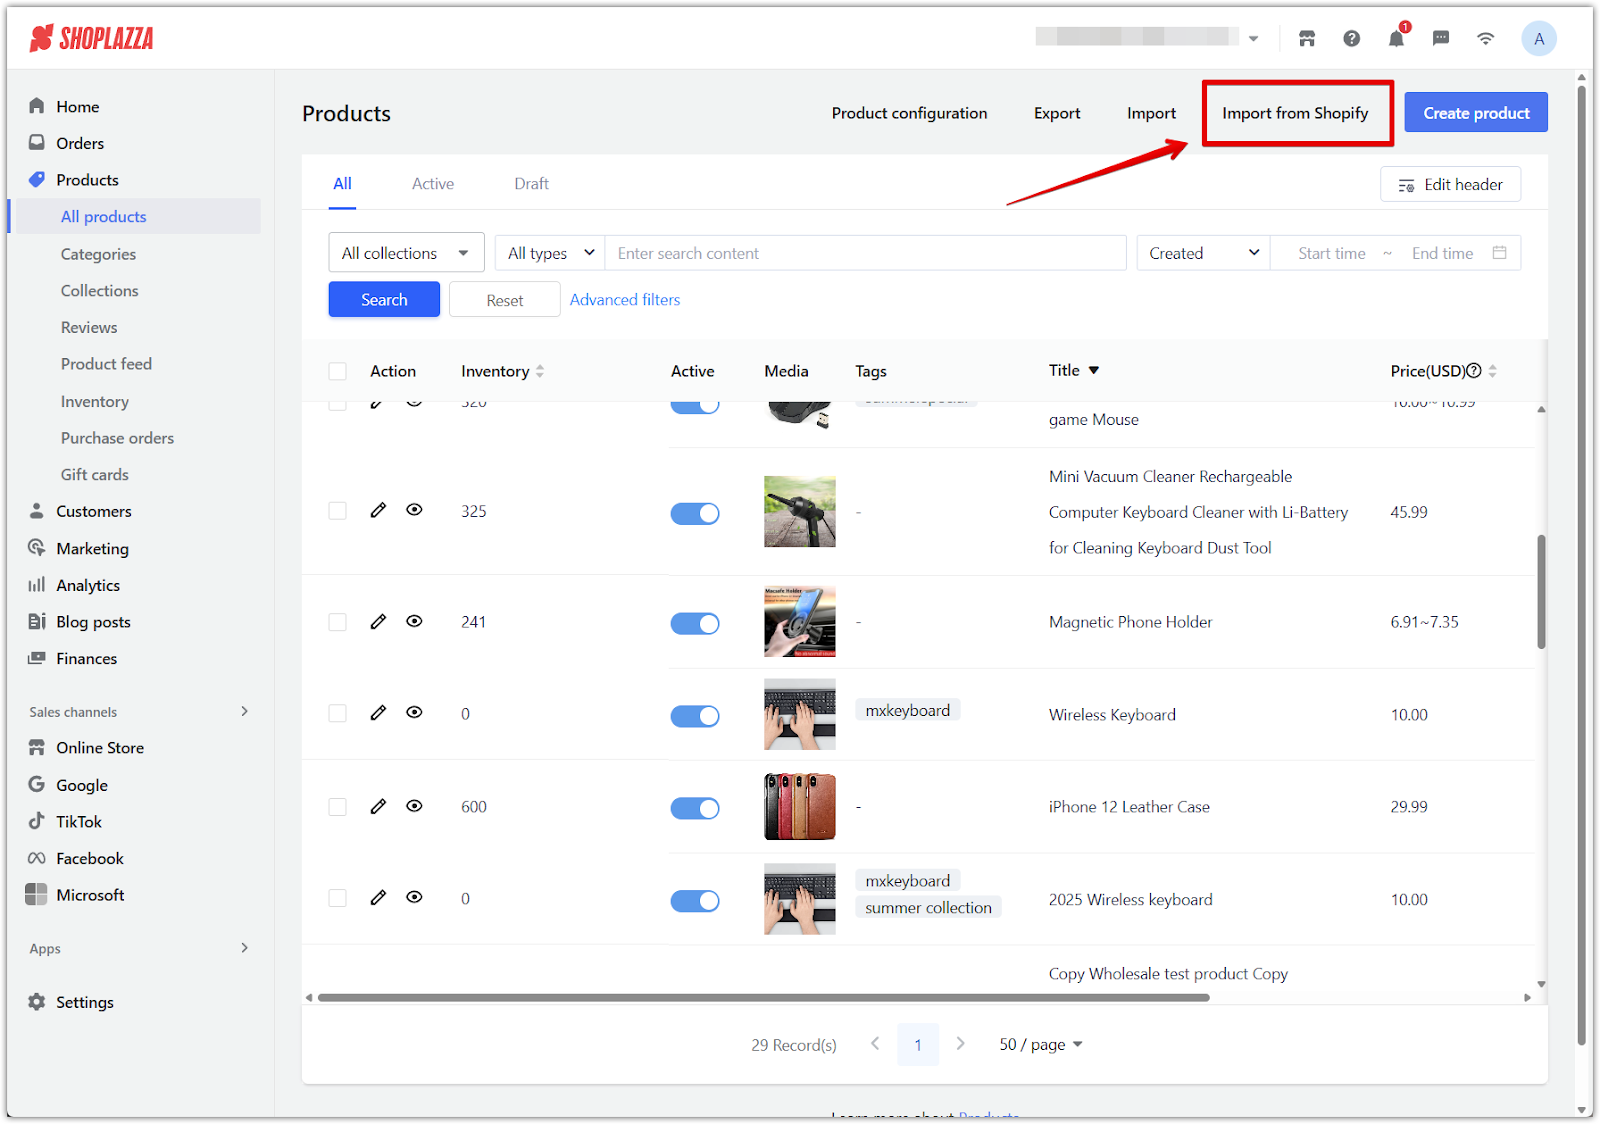Click the Facebook channel icon
The height and width of the screenshot is (1124, 1600).
click(37, 858)
